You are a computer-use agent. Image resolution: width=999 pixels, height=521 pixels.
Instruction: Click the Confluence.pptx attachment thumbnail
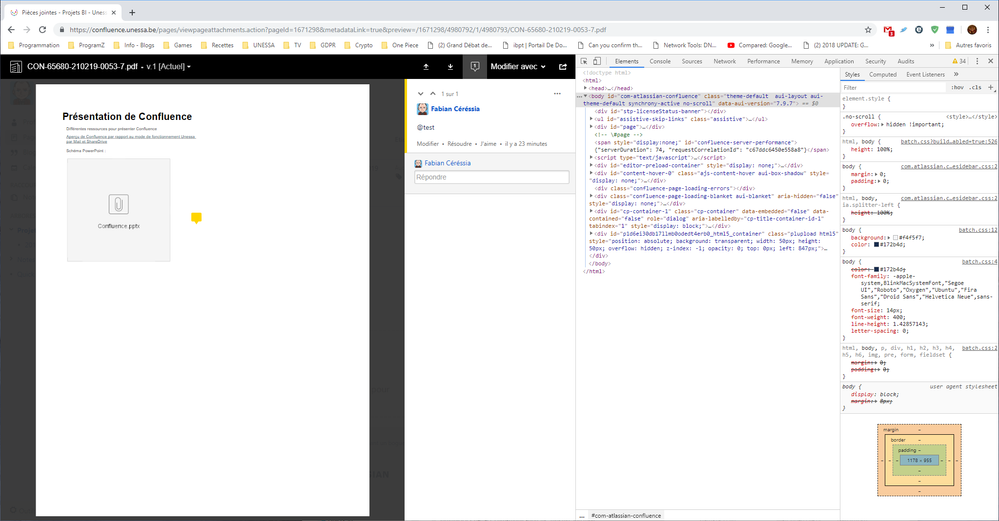point(119,210)
